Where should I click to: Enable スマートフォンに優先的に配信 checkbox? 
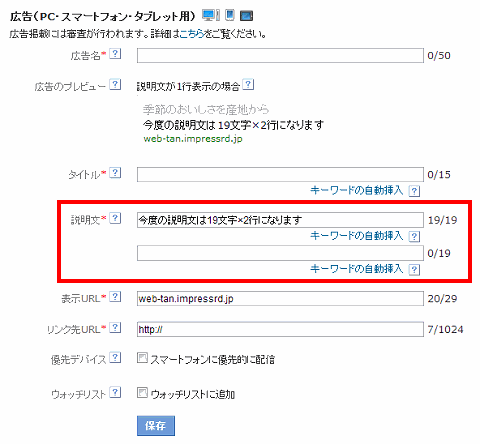pyautogui.click(x=142, y=358)
